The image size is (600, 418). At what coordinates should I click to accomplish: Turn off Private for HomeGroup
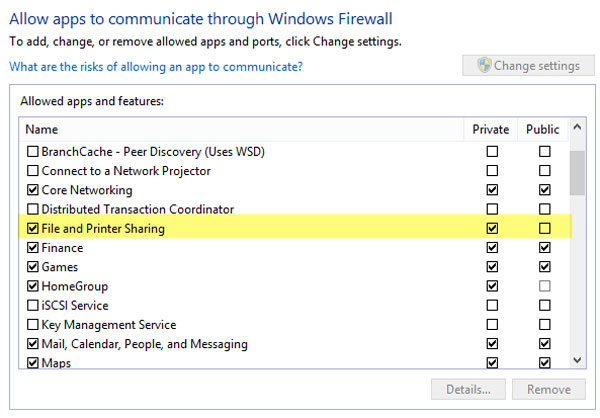[491, 287]
